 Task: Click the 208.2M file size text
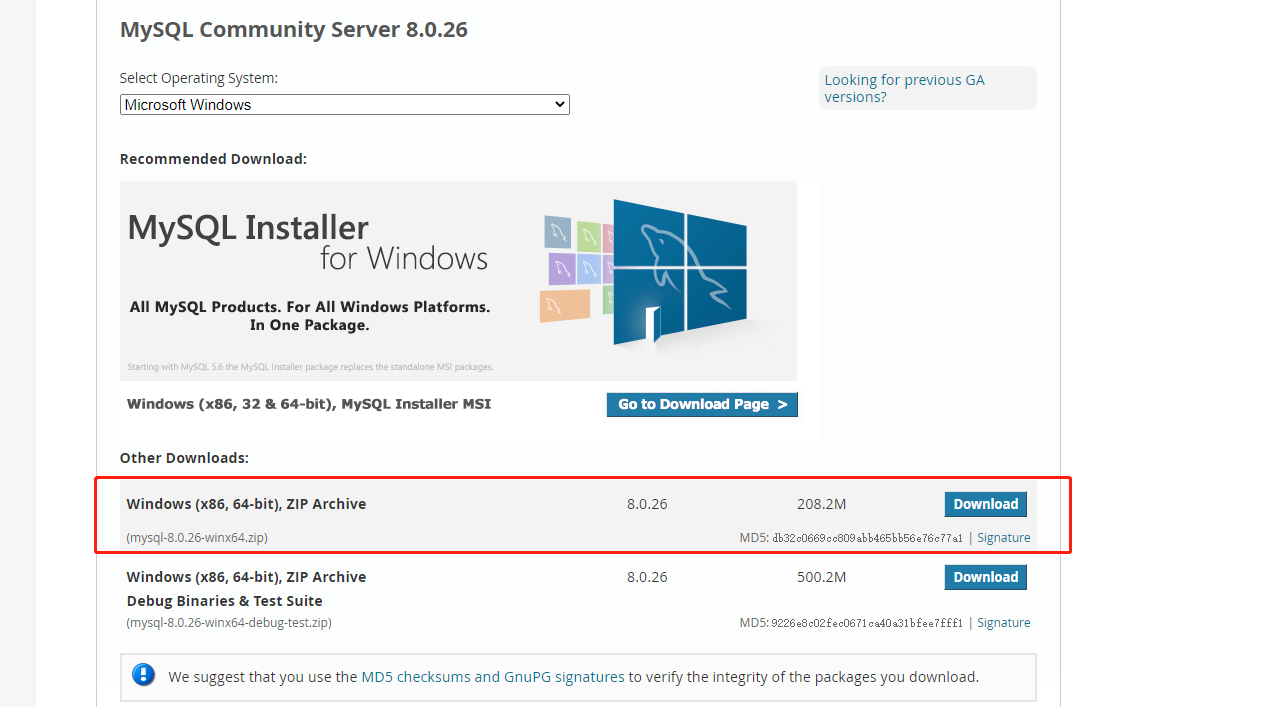point(821,504)
